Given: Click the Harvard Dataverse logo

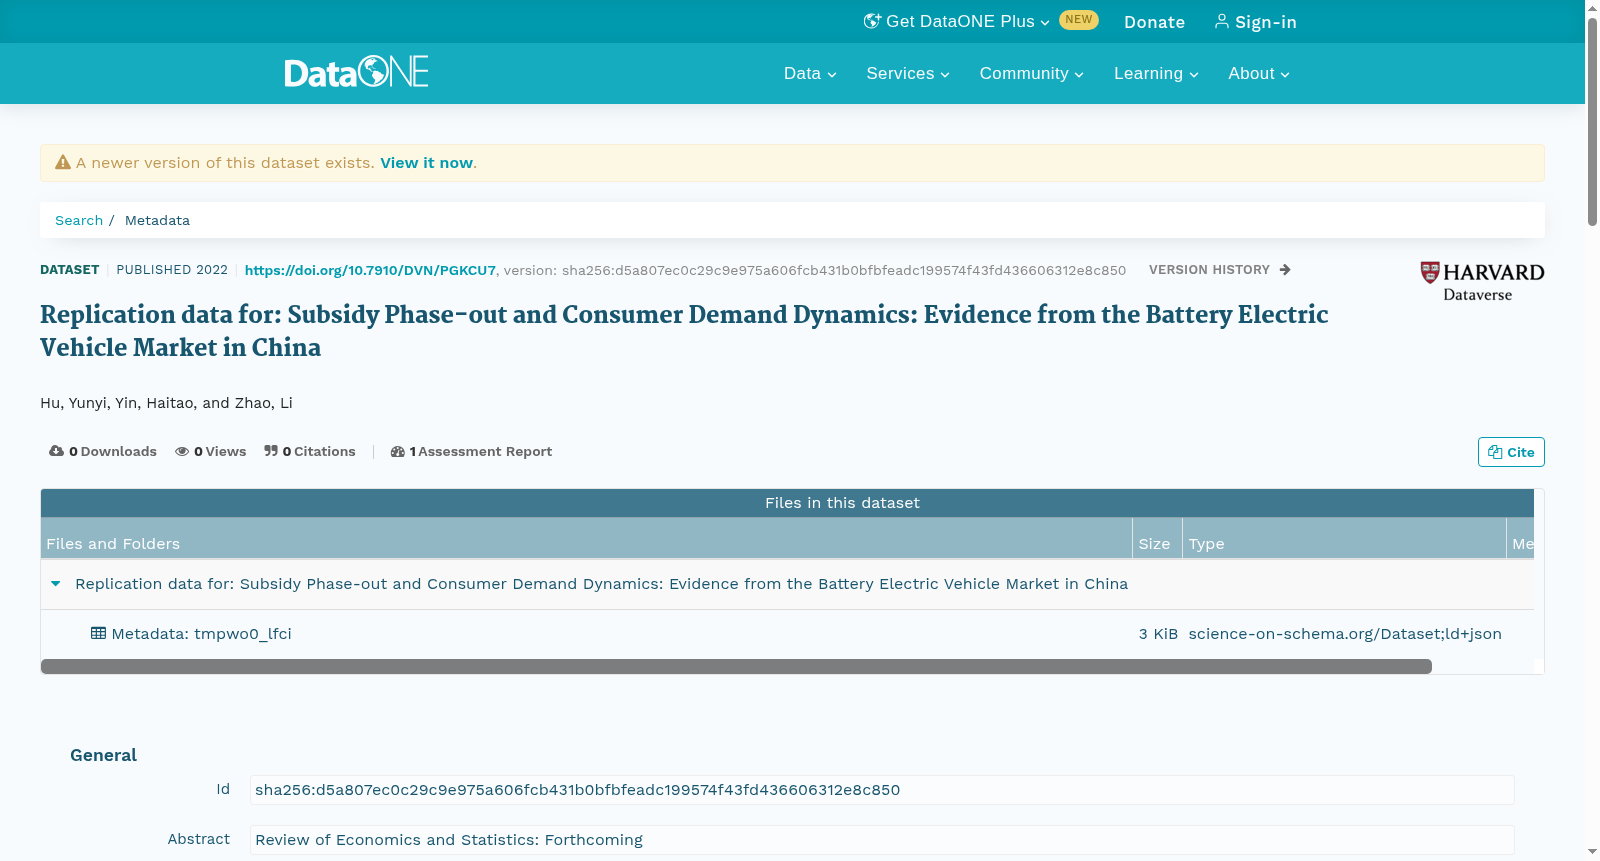Looking at the screenshot, I should pos(1482,281).
